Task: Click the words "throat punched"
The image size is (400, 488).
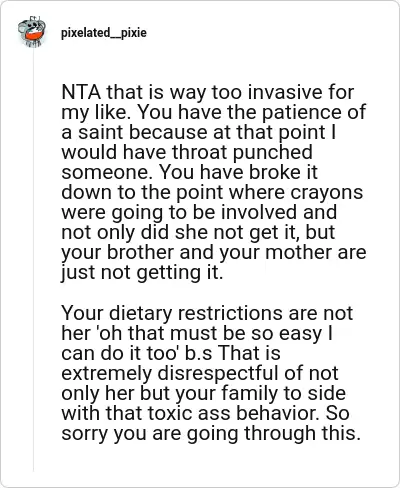Action: point(242,153)
